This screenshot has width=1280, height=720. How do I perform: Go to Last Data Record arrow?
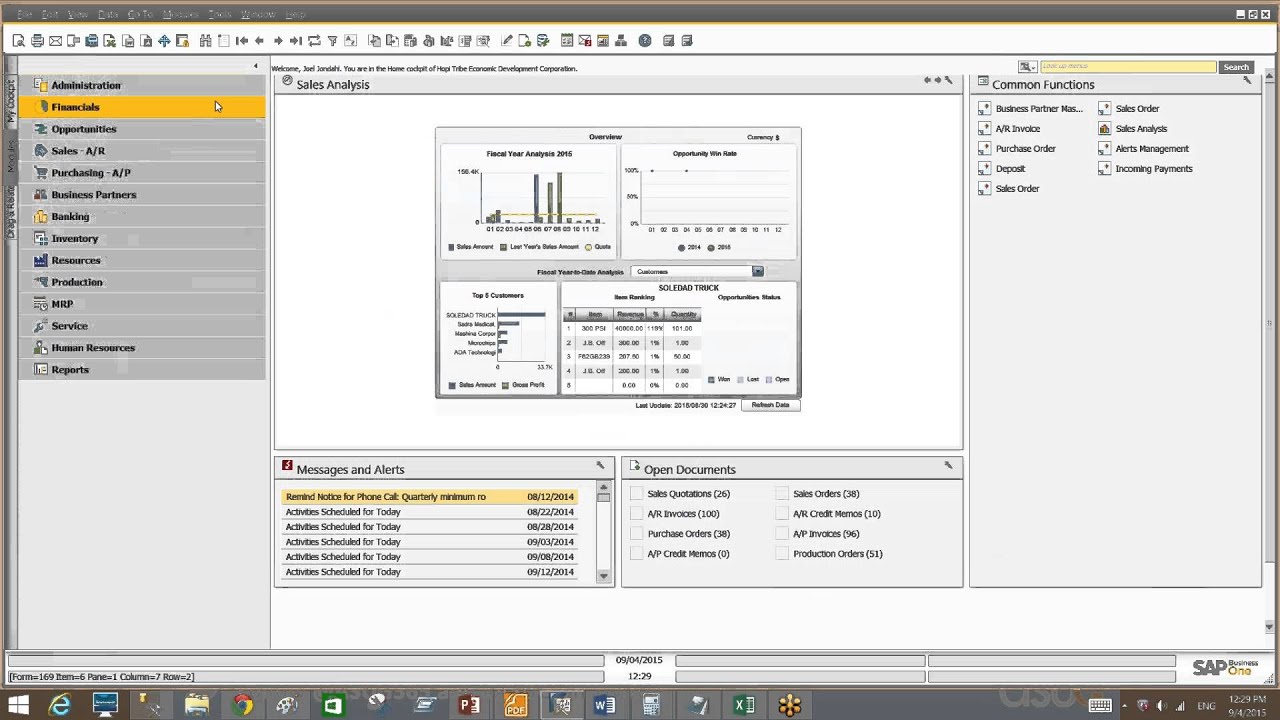[x=296, y=41]
